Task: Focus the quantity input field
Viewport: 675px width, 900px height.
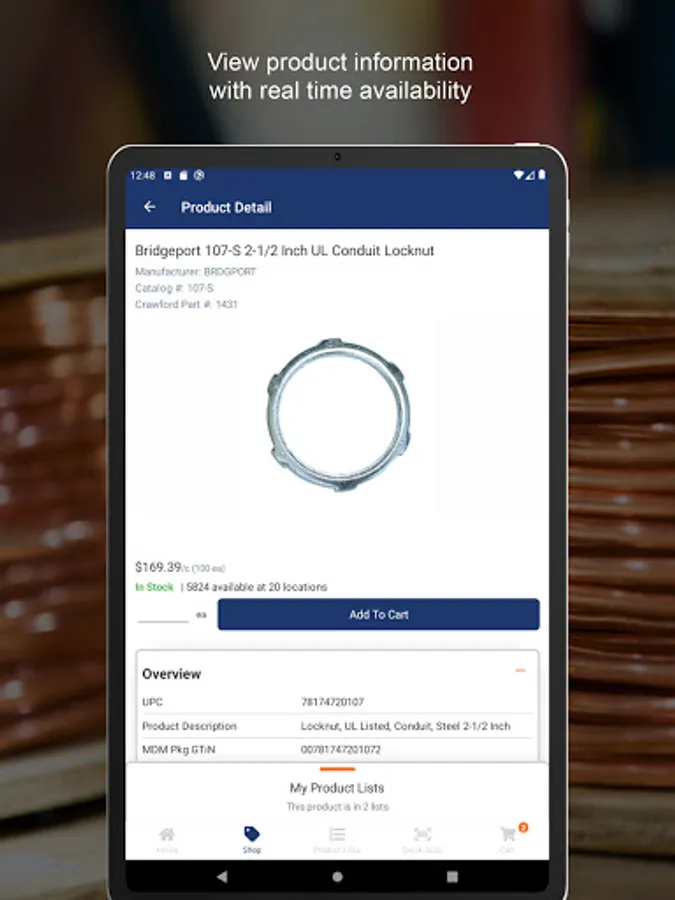Action: pos(163,615)
